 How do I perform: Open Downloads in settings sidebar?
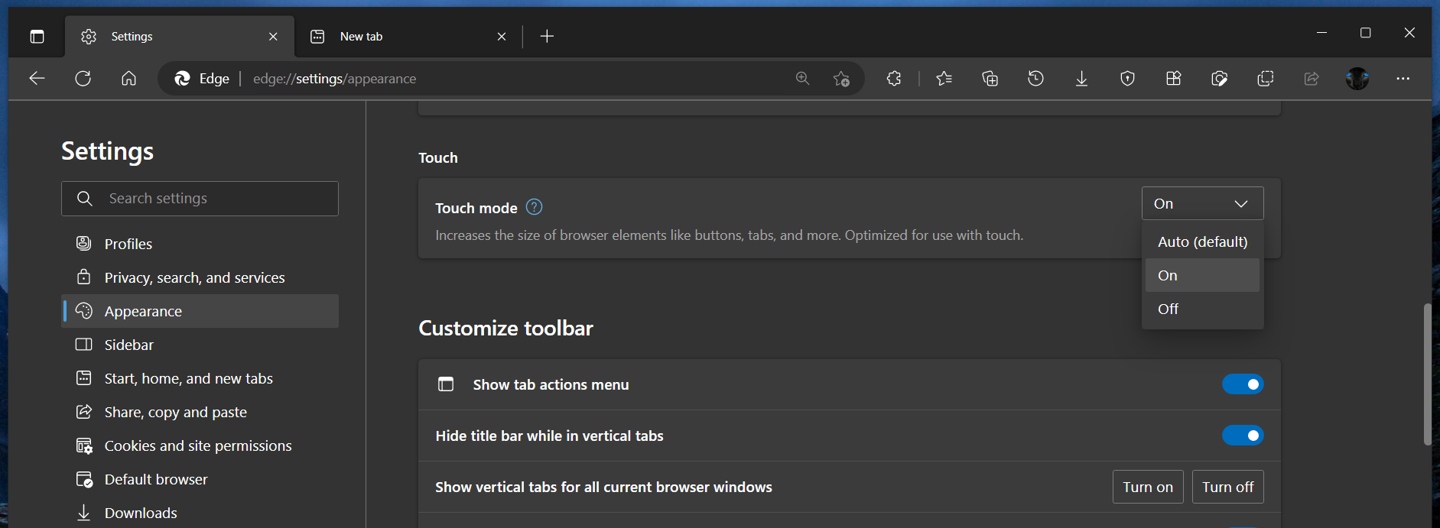[200, 513]
